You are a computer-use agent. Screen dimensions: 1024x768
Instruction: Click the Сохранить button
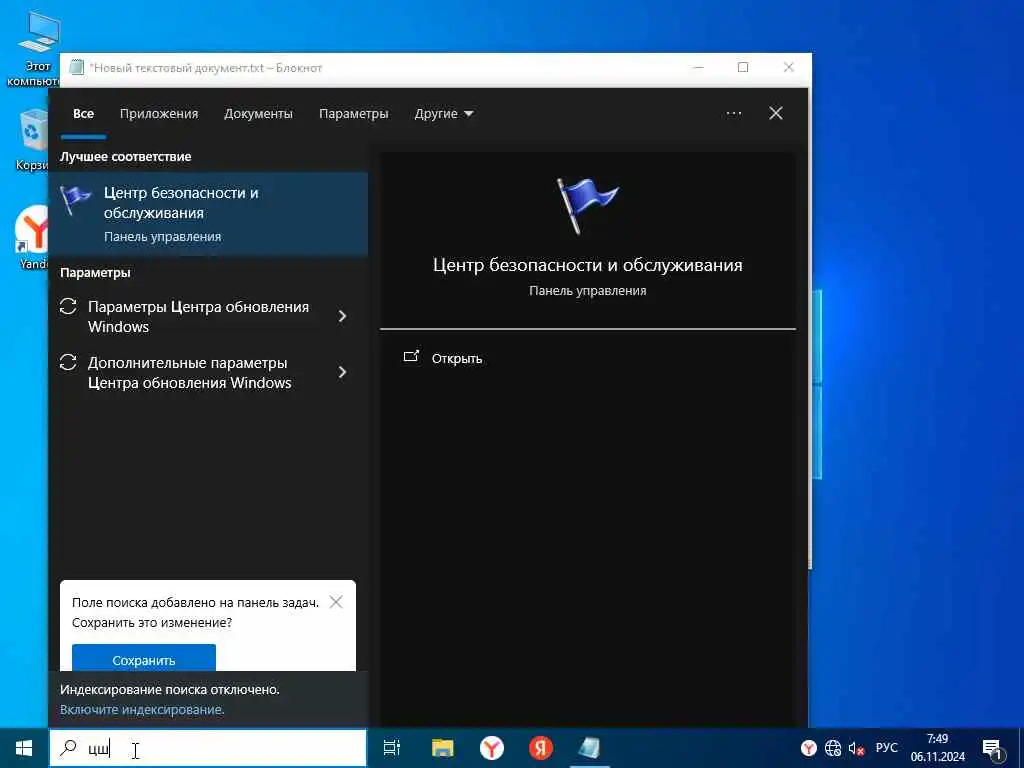144,658
